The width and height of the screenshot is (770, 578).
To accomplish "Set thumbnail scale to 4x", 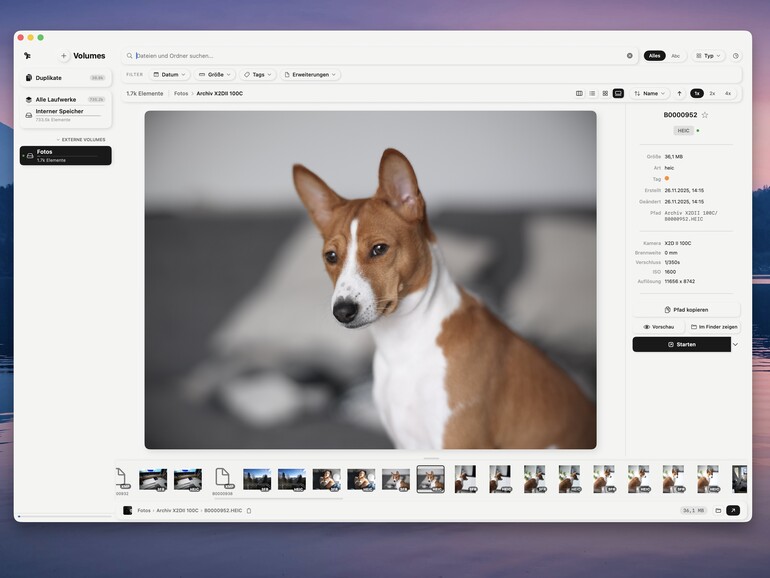I will tap(728, 93).
